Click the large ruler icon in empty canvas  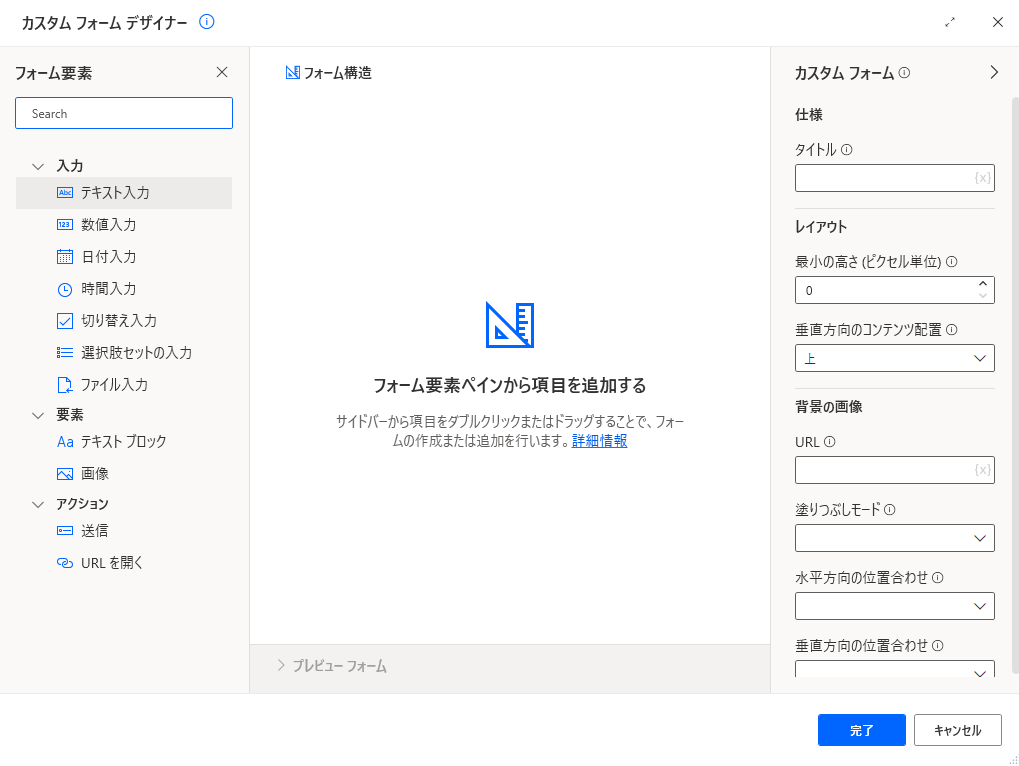pyautogui.click(x=510, y=325)
